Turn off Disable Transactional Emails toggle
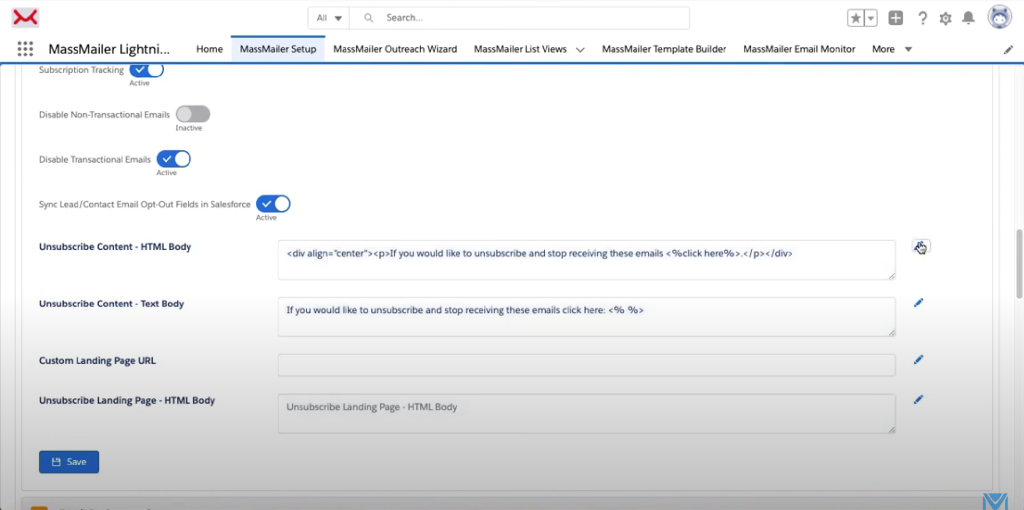 pos(174,159)
